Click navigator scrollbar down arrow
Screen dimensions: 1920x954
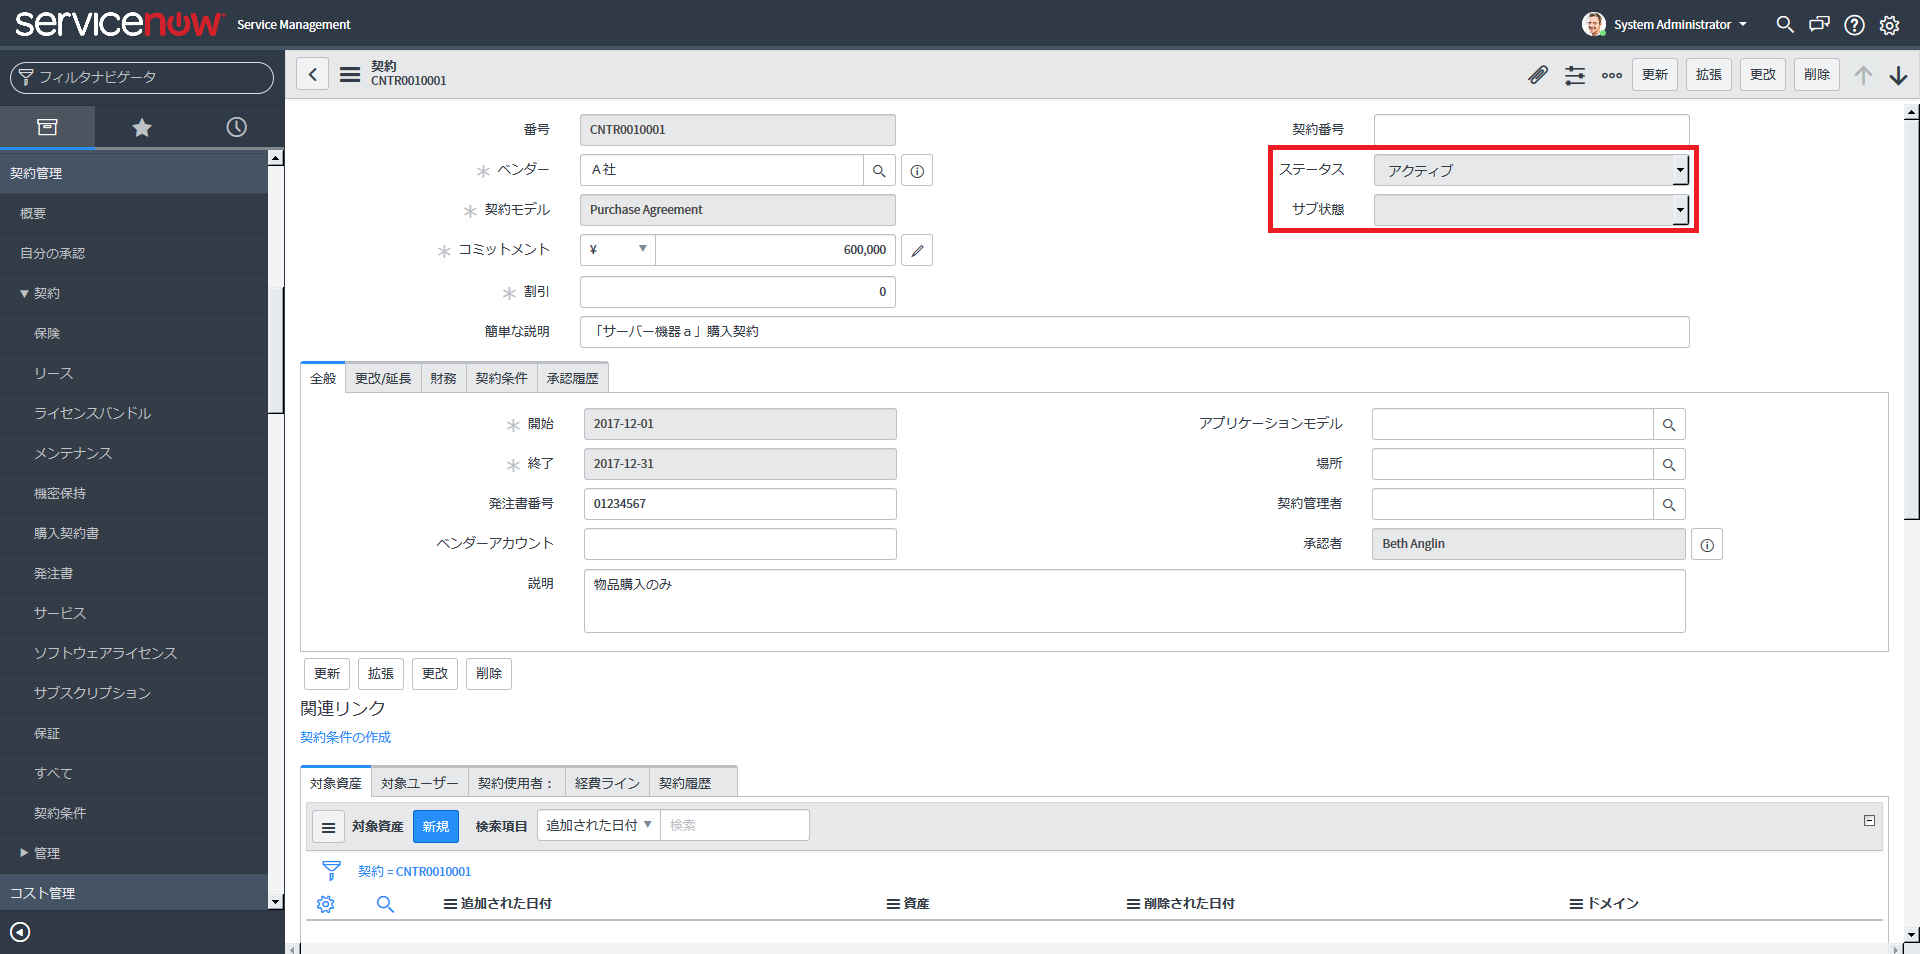276,901
